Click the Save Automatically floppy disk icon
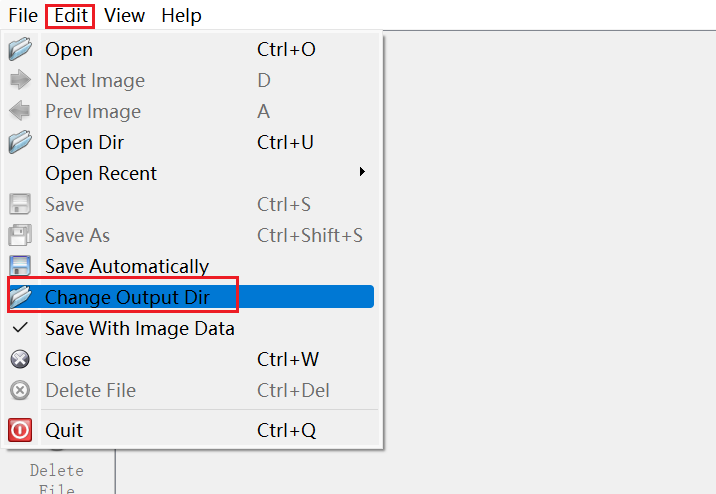716x494 pixels. coord(20,266)
